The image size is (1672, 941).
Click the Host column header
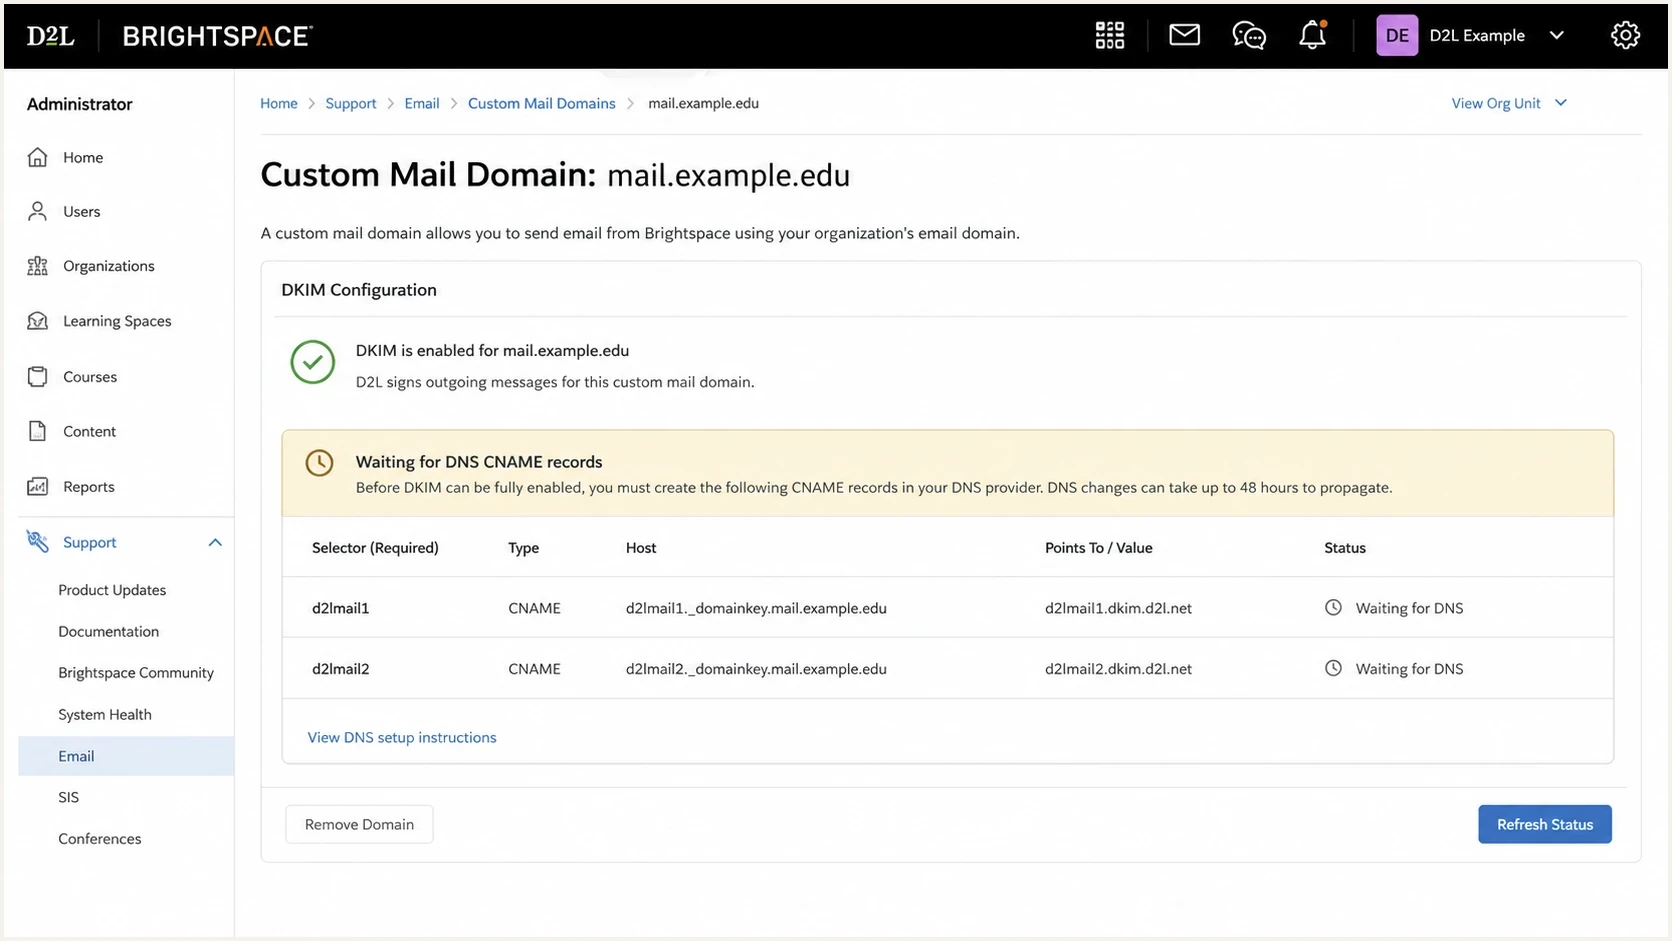pos(641,548)
